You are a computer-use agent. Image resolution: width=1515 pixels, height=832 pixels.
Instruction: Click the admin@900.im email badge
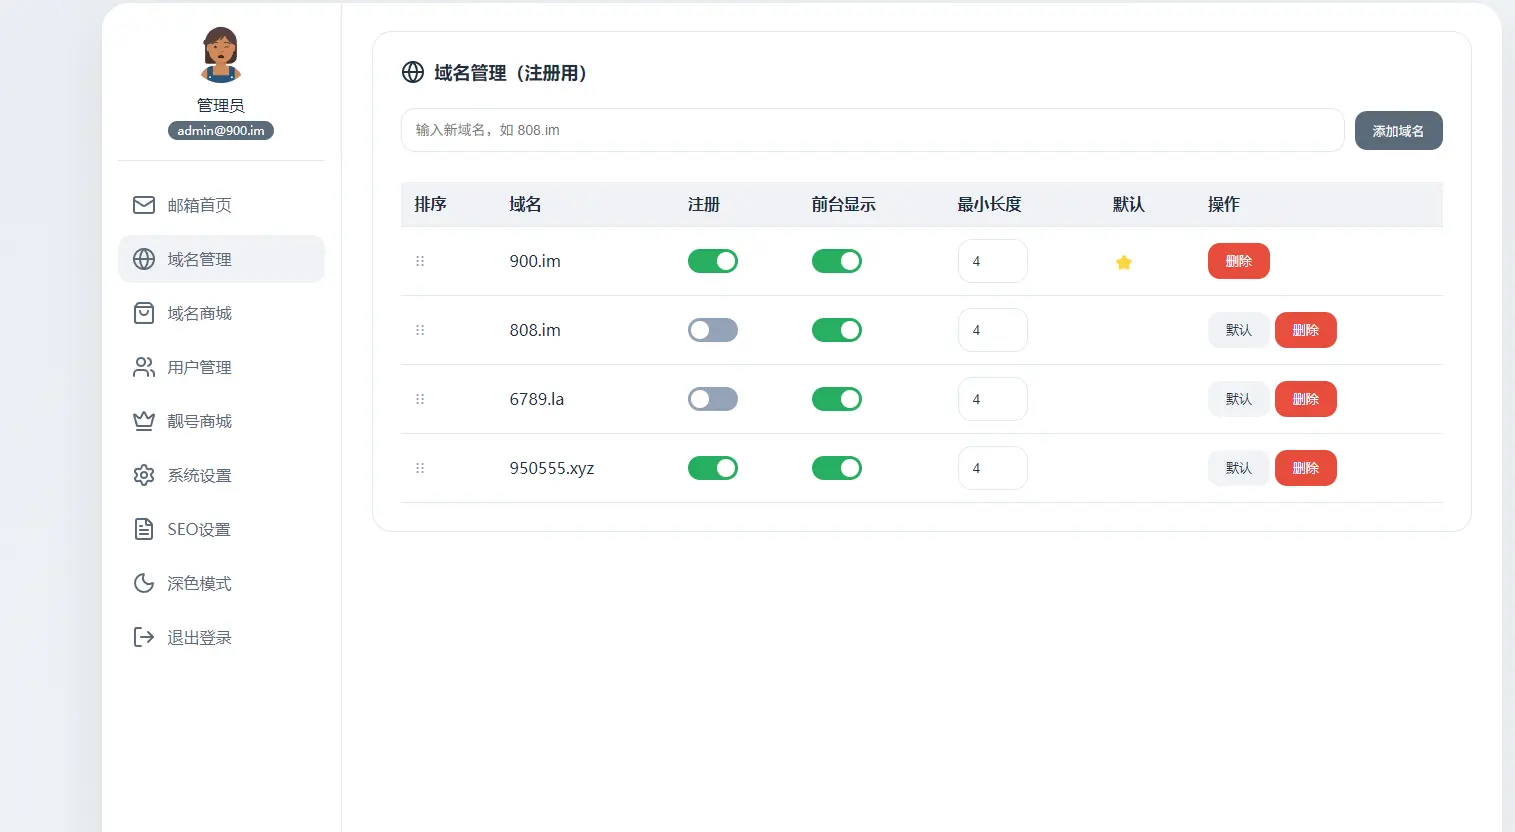[x=221, y=131]
